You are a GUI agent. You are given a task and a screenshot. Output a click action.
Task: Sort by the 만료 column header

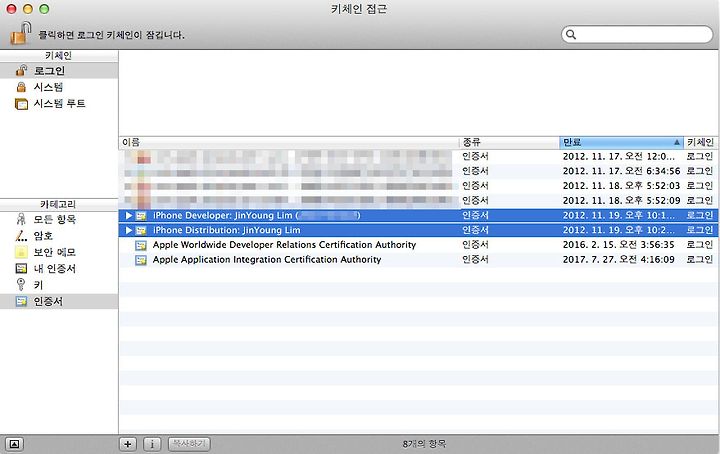point(621,142)
